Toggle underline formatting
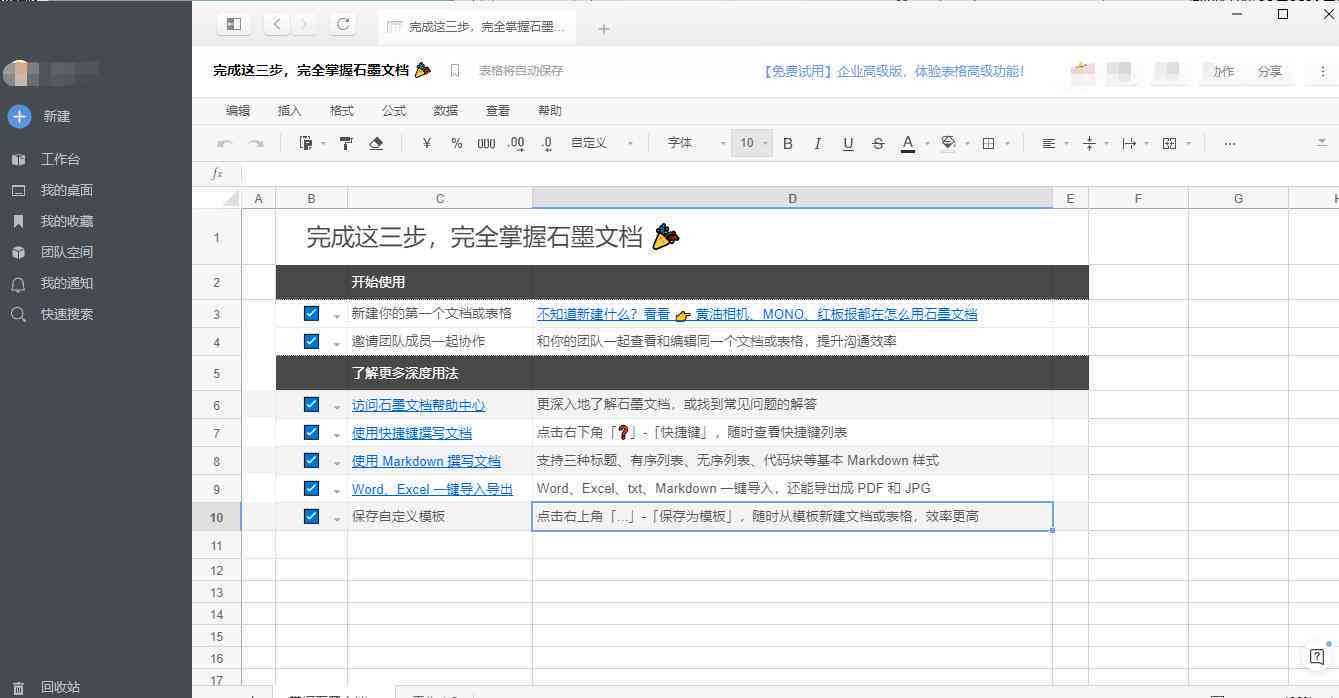Screen dimensions: 1339x698 (848, 143)
